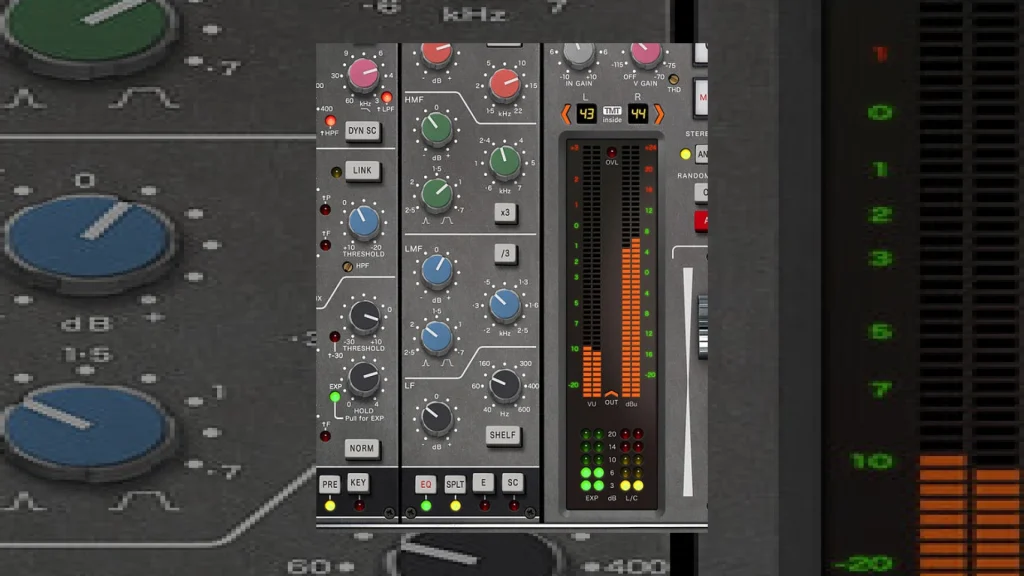Screen dimensions: 1024x576
Task: Click the pink LPF kHz filter knob
Action: pos(363,74)
